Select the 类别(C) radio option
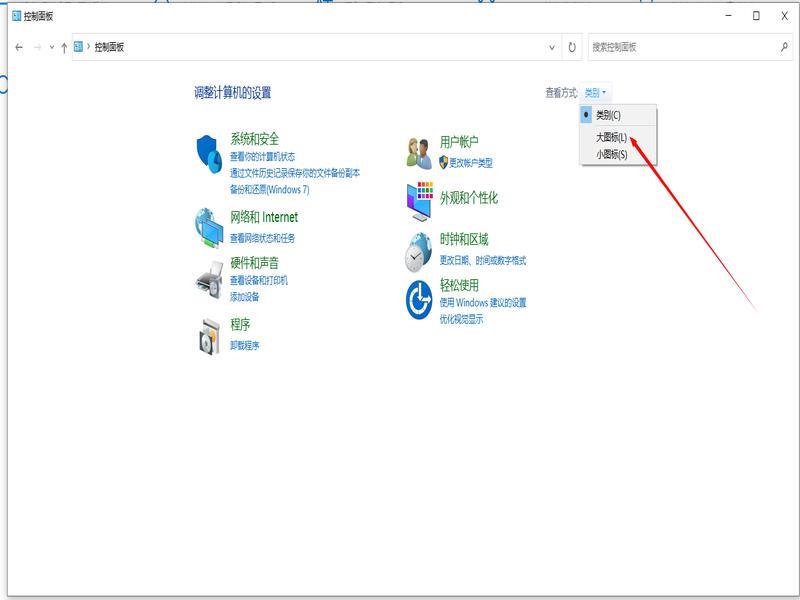800x600 pixels. [x=608, y=116]
